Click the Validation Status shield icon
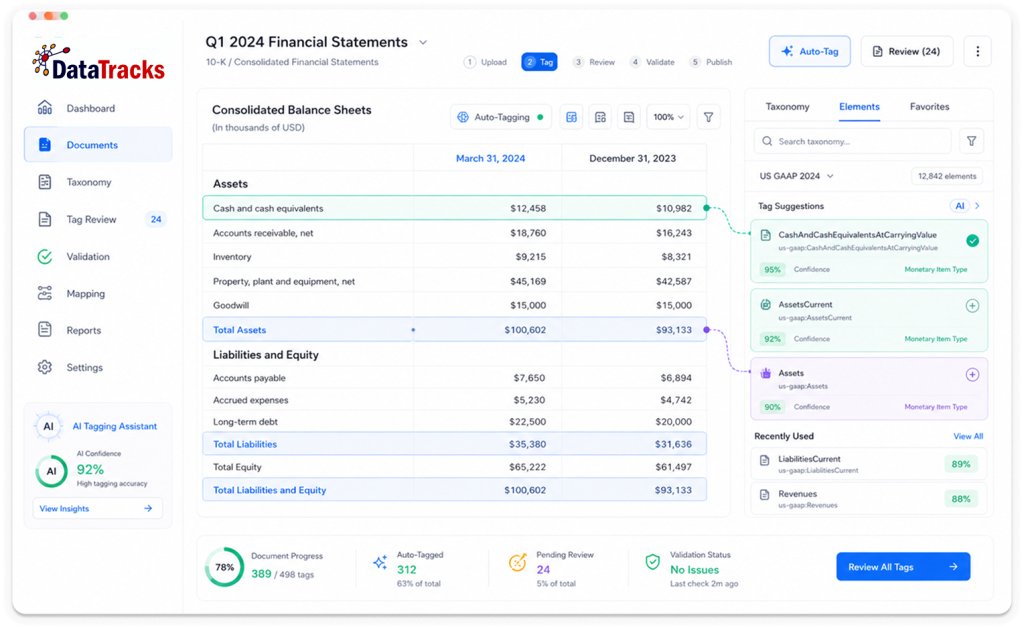Viewport: 1024px width, 629px height. (x=652, y=562)
